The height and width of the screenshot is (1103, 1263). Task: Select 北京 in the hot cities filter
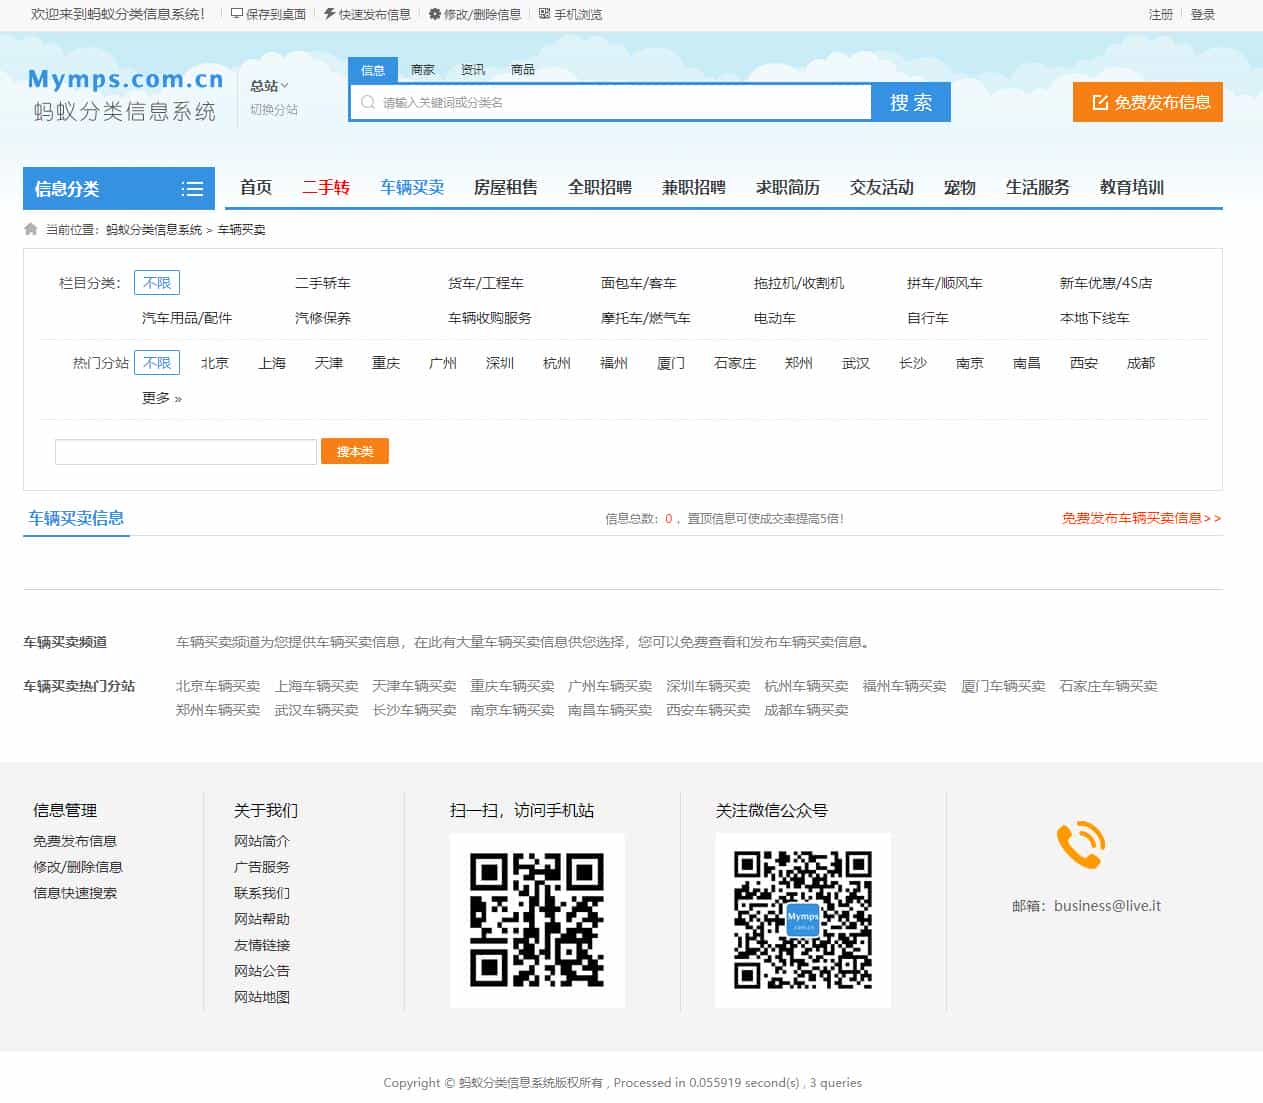click(x=215, y=363)
